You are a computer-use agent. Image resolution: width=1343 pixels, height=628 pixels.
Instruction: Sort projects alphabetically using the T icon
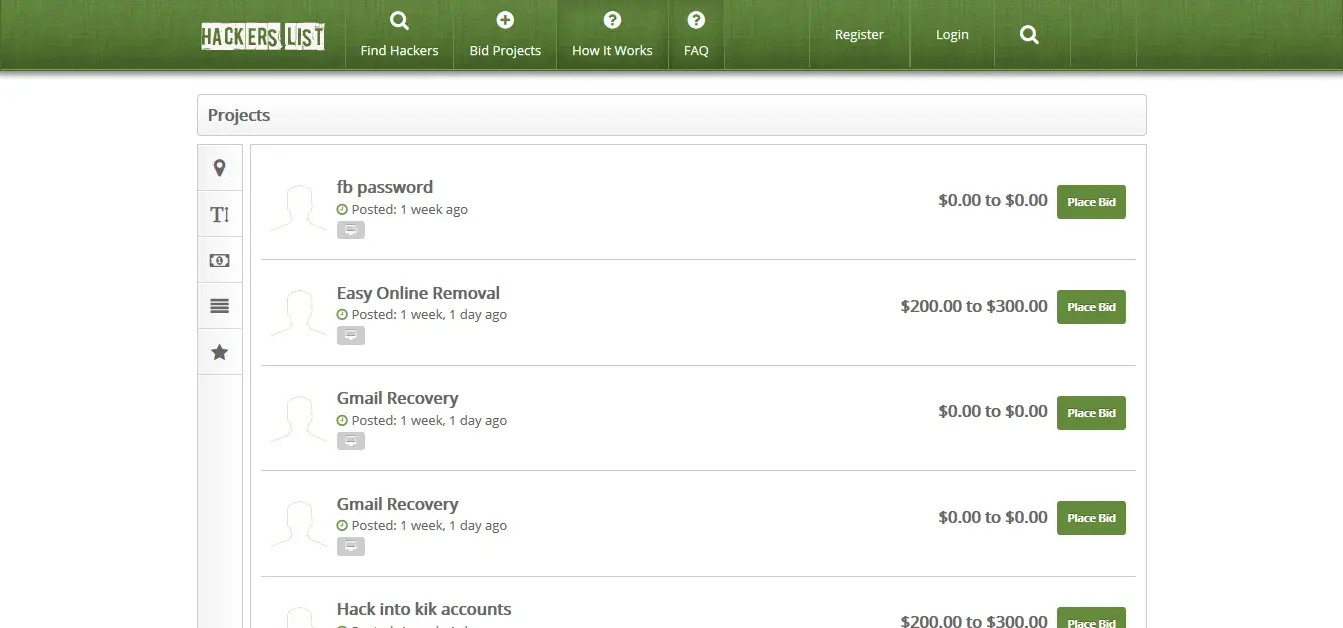[x=219, y=213]
